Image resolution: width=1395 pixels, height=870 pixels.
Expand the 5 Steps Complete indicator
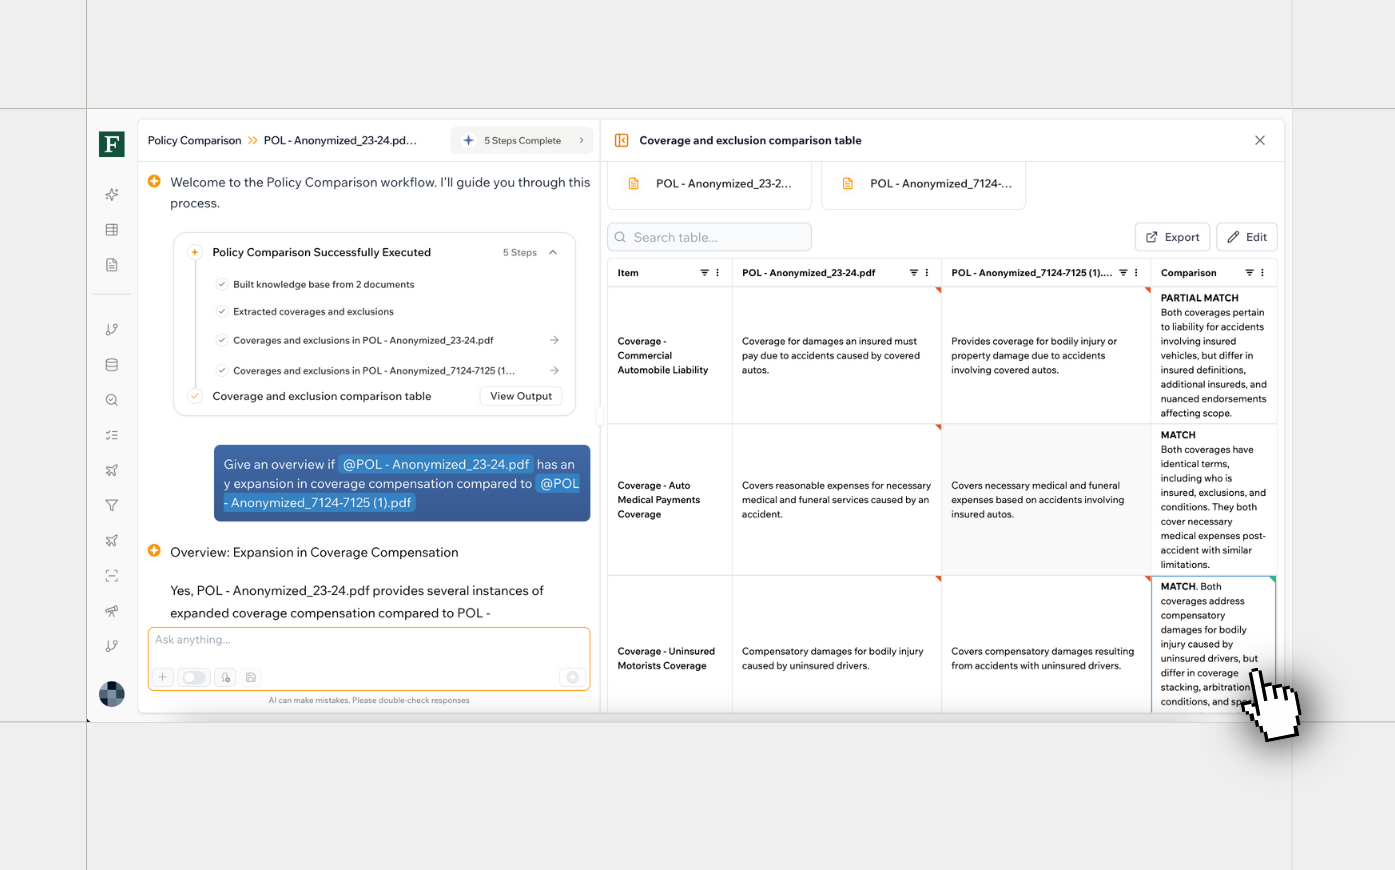coord(523,141)
